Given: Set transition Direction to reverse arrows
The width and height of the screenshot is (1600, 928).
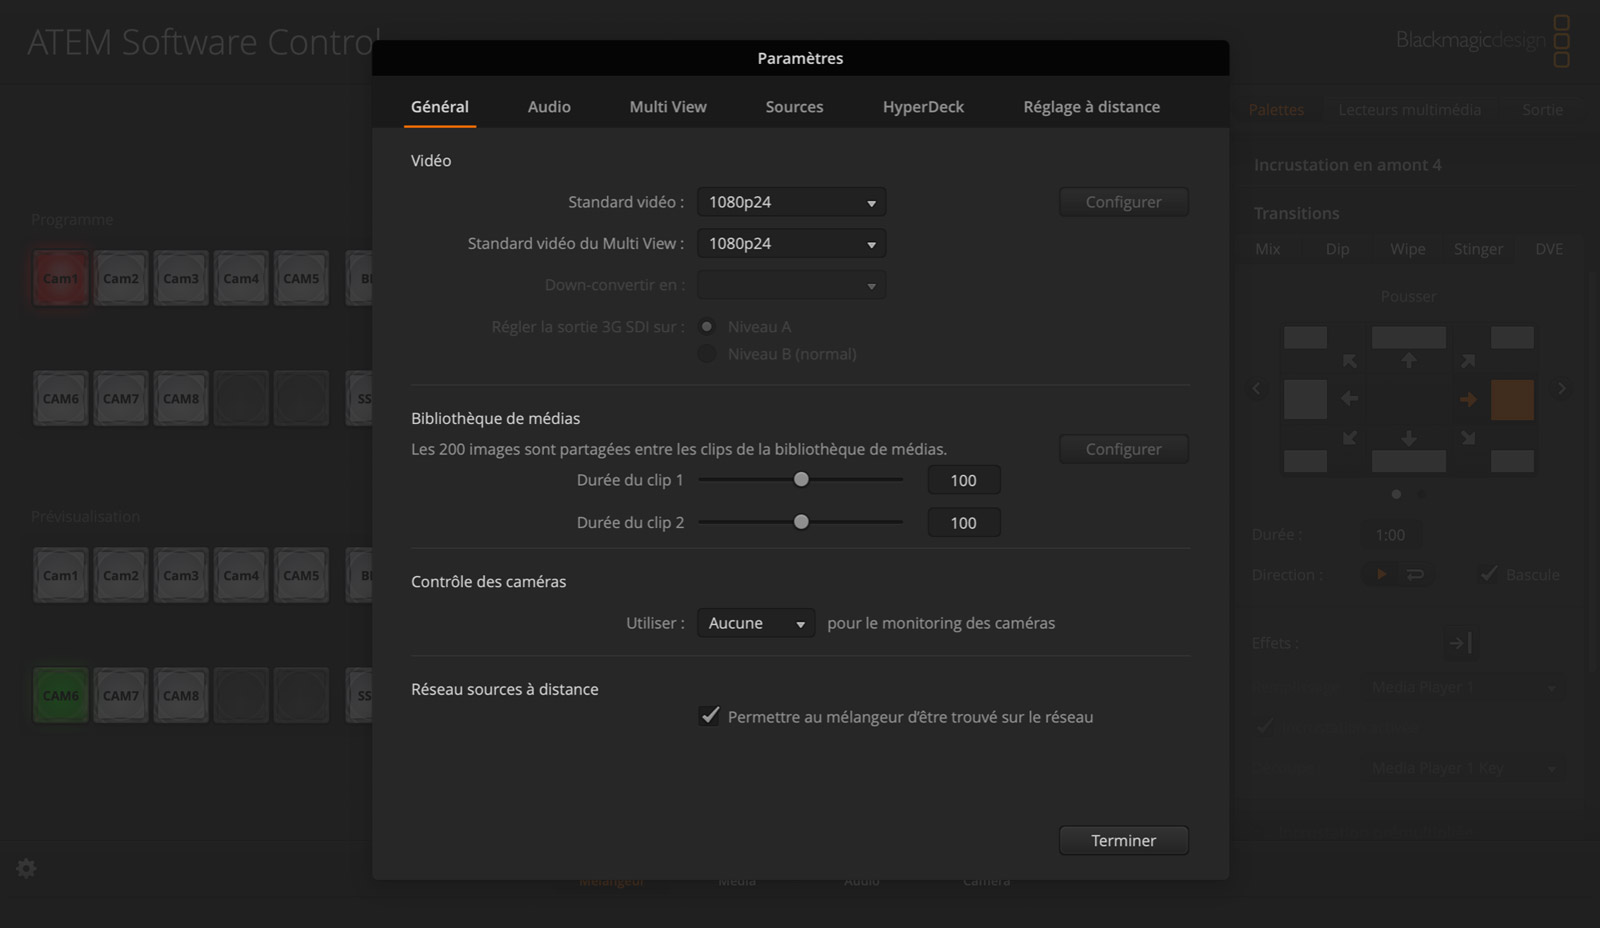Looking at the screenshot, I should pos(1415,574).
